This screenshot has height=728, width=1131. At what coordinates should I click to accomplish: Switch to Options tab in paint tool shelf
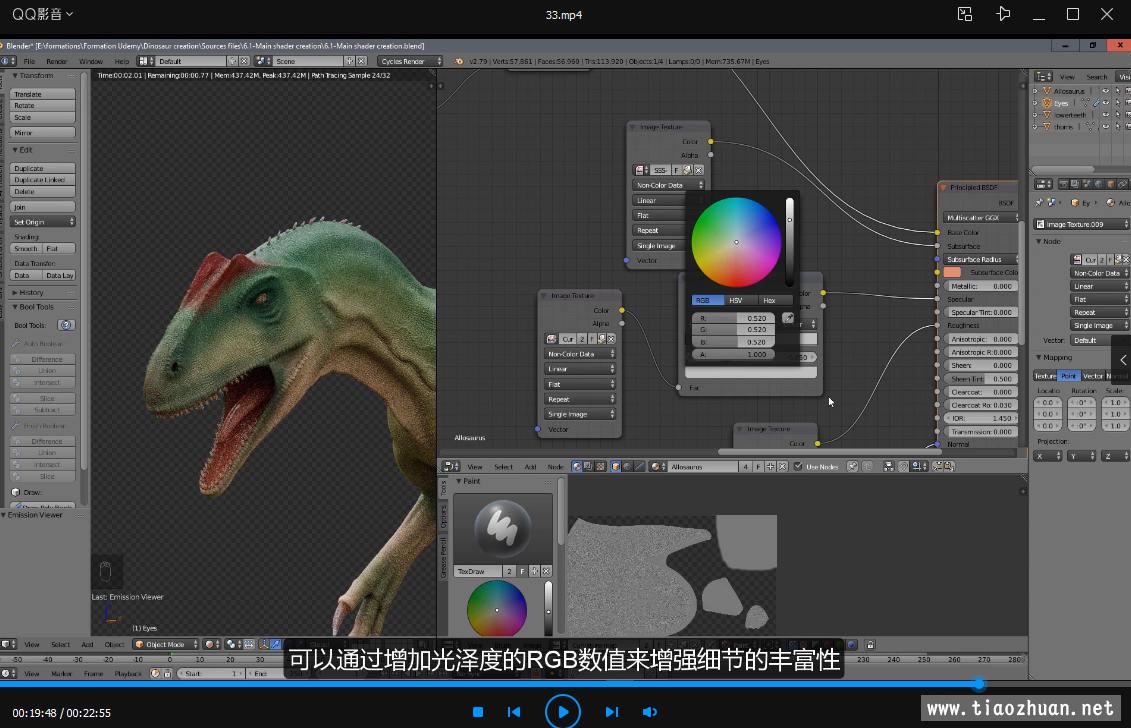pyautogui.click(x=444, y=516)
